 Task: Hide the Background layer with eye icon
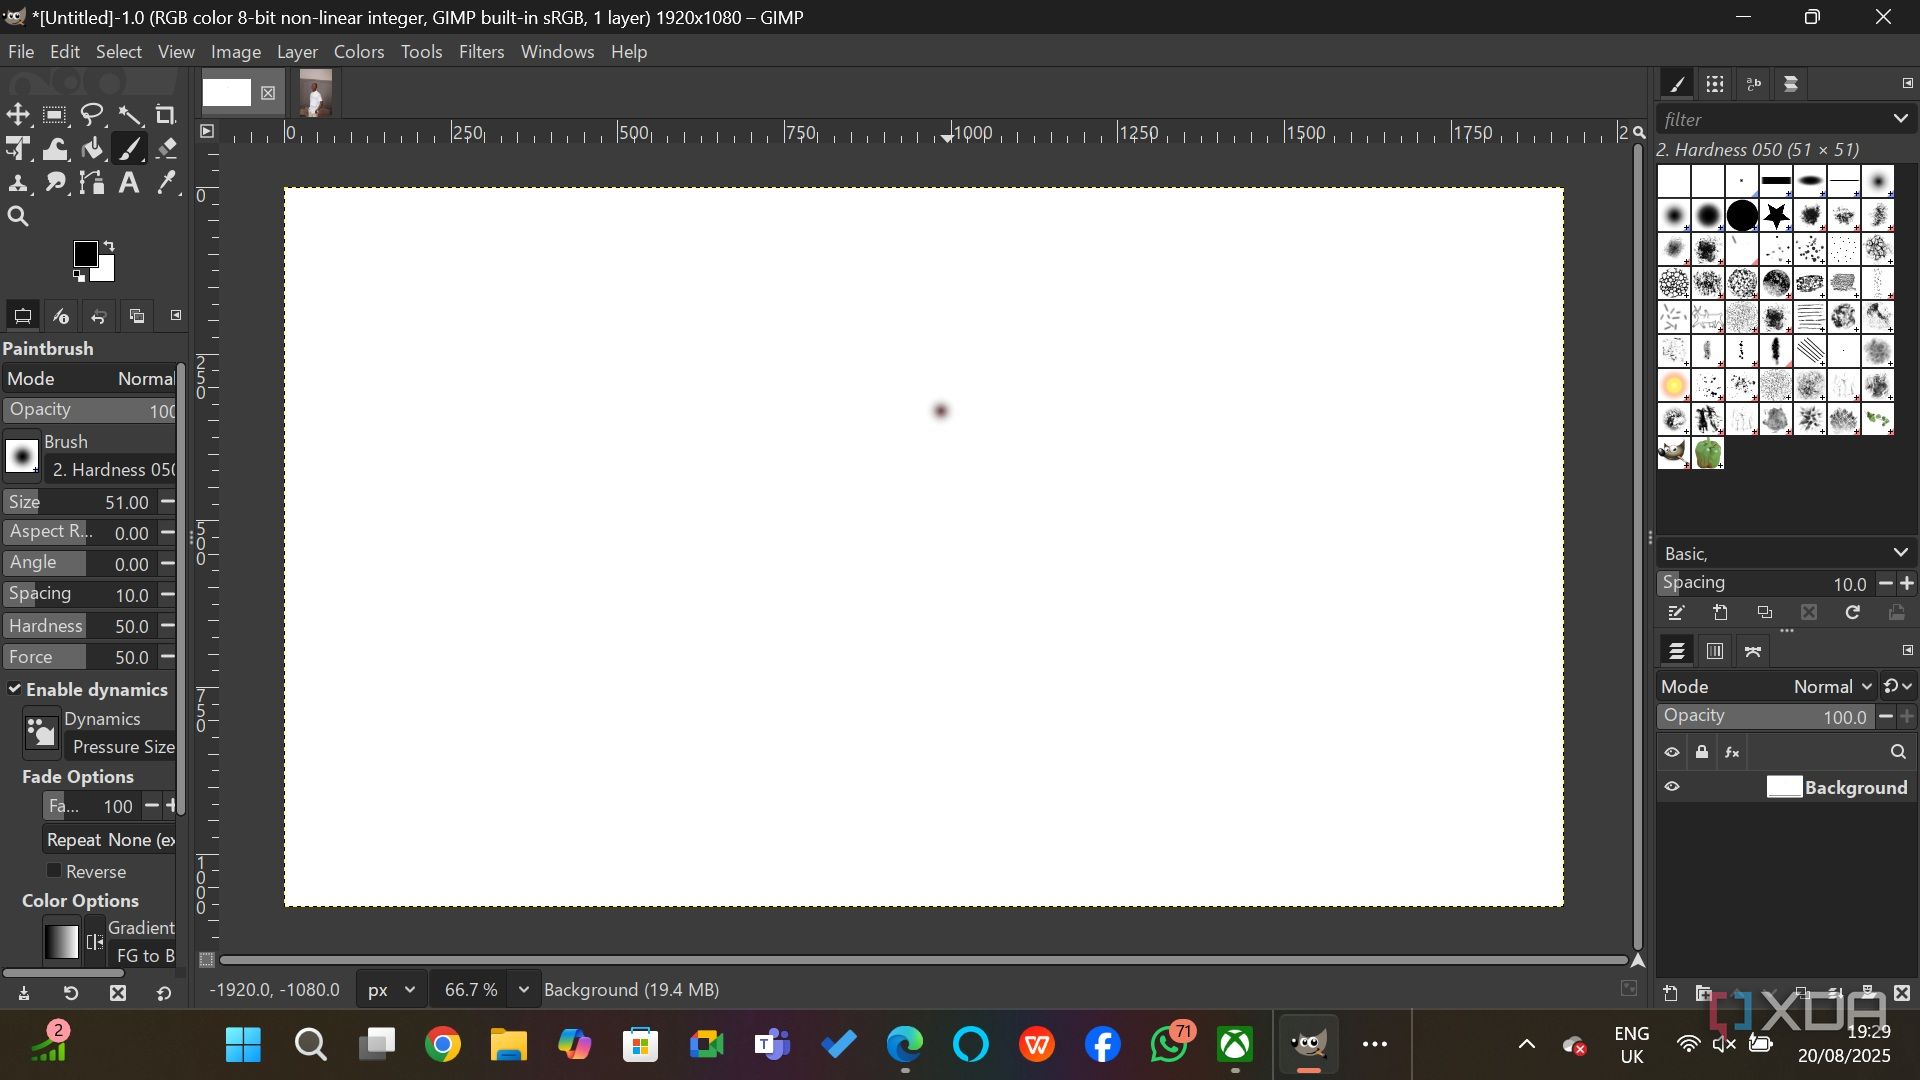[1672, 787]
